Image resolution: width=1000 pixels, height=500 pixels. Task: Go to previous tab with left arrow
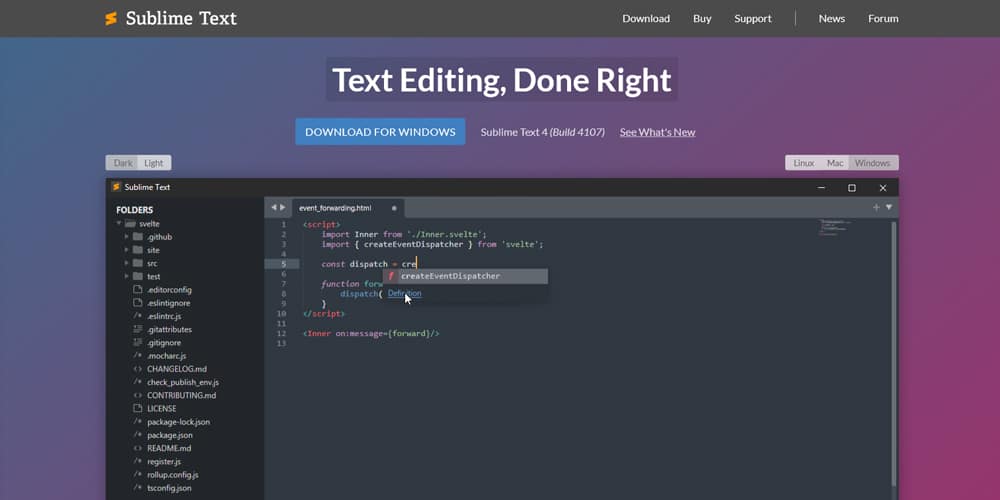[x=274, y=207]
